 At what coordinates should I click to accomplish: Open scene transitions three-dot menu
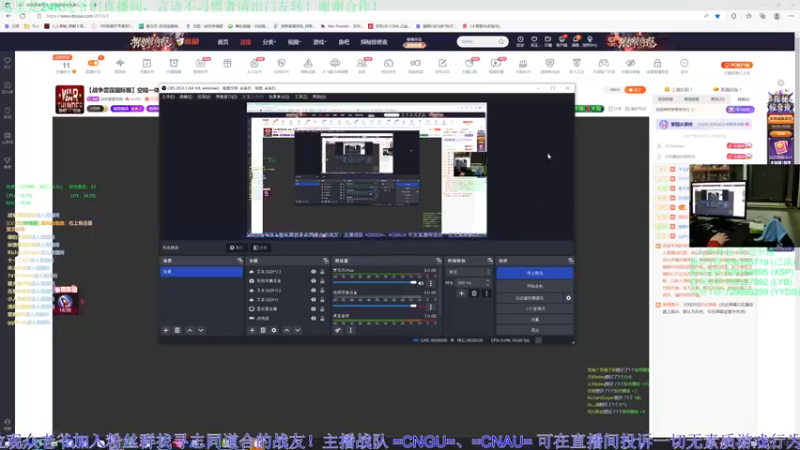486,293
